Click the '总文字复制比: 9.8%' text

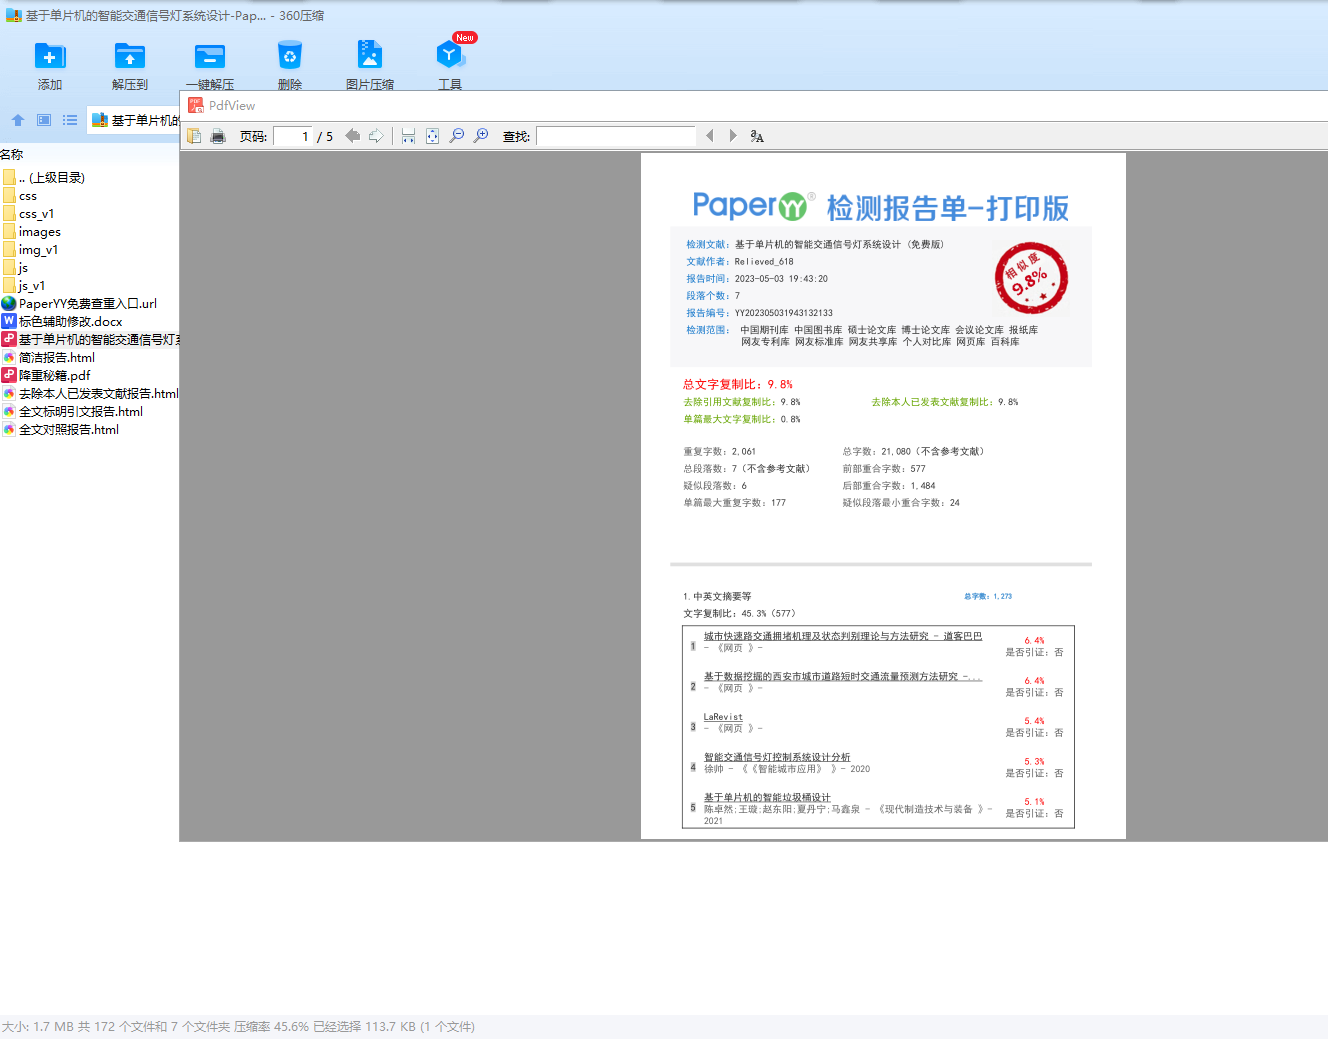point(738,384)
